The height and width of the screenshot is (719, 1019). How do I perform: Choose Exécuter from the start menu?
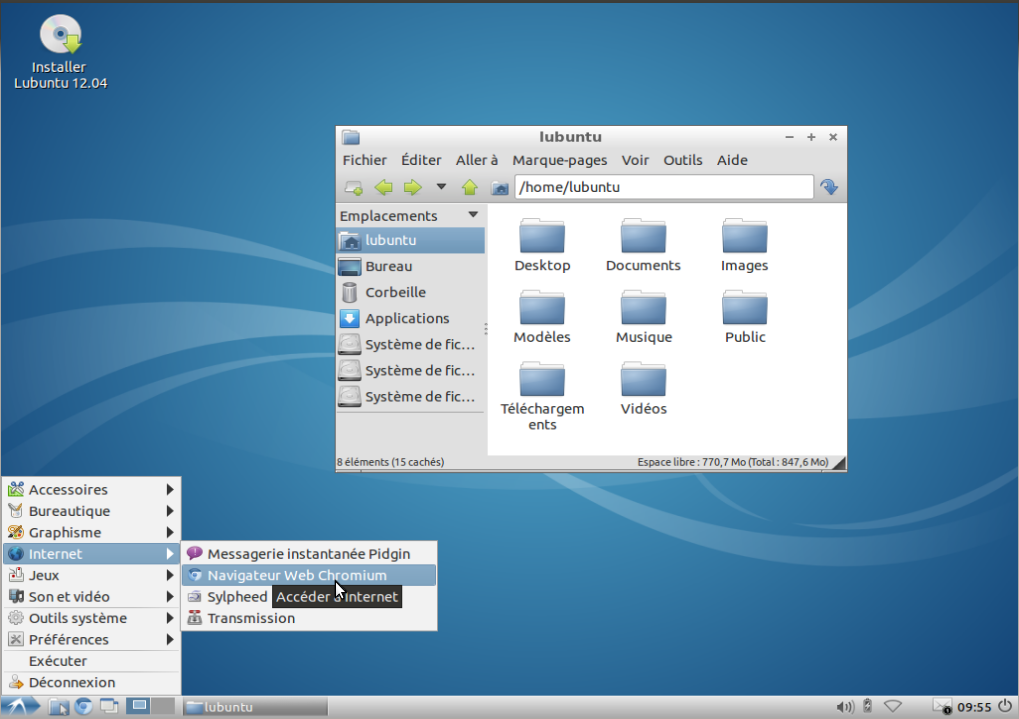pyautogui.click(x=92, y=661)
